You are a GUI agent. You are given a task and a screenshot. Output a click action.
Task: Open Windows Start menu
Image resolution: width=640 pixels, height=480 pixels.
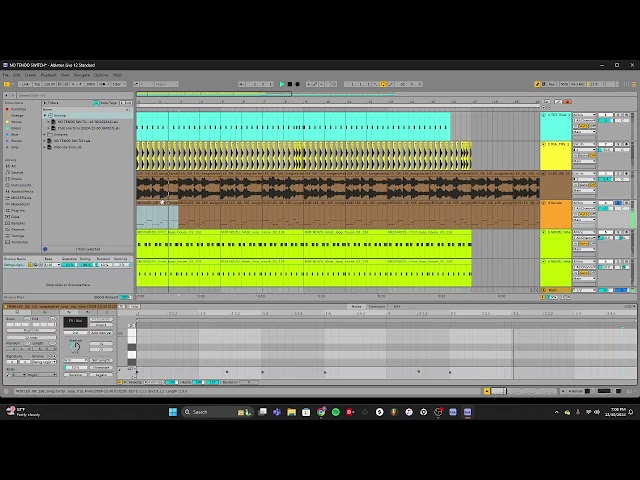(173, 412)
